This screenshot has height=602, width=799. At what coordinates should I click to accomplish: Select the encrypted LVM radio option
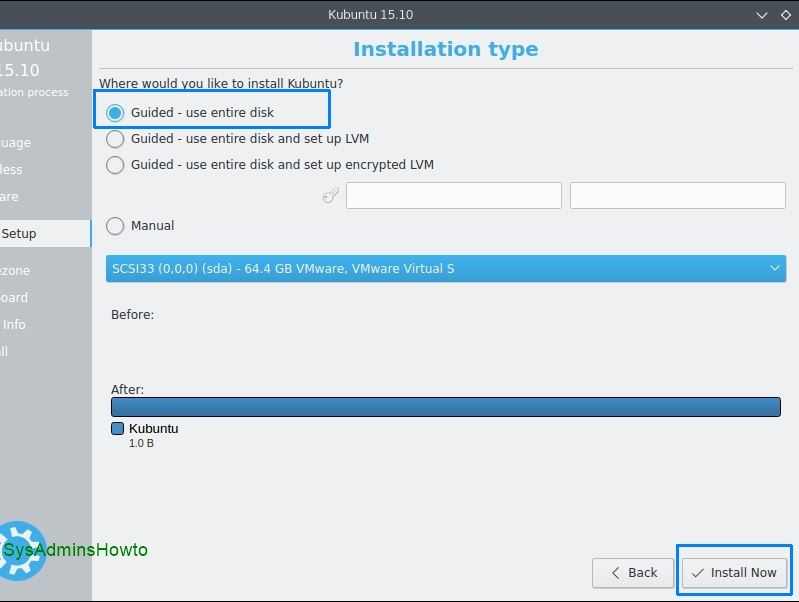116,165
